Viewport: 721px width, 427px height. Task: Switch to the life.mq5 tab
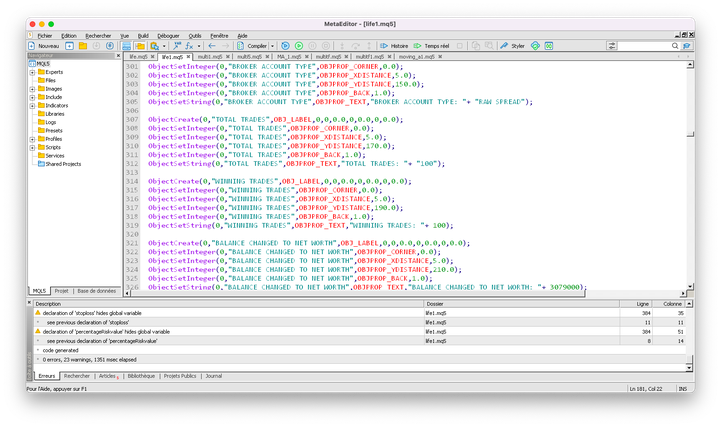coord(138,57)
